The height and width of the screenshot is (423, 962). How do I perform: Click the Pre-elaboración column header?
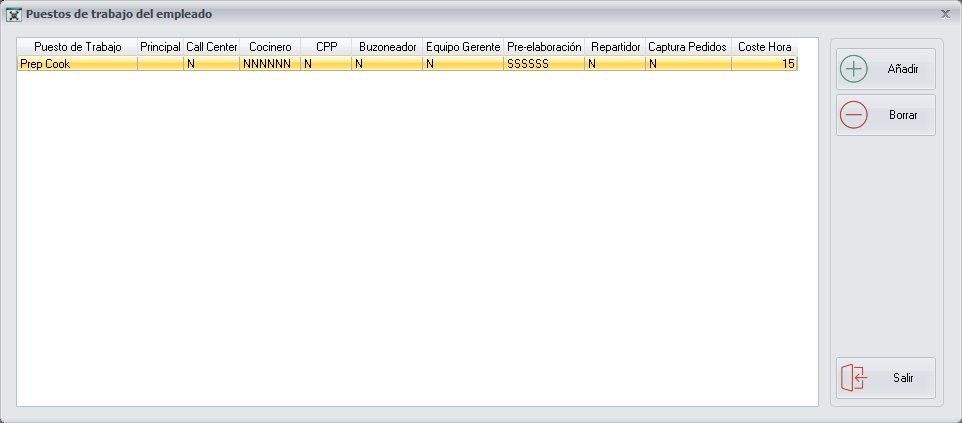click(544, 47)
